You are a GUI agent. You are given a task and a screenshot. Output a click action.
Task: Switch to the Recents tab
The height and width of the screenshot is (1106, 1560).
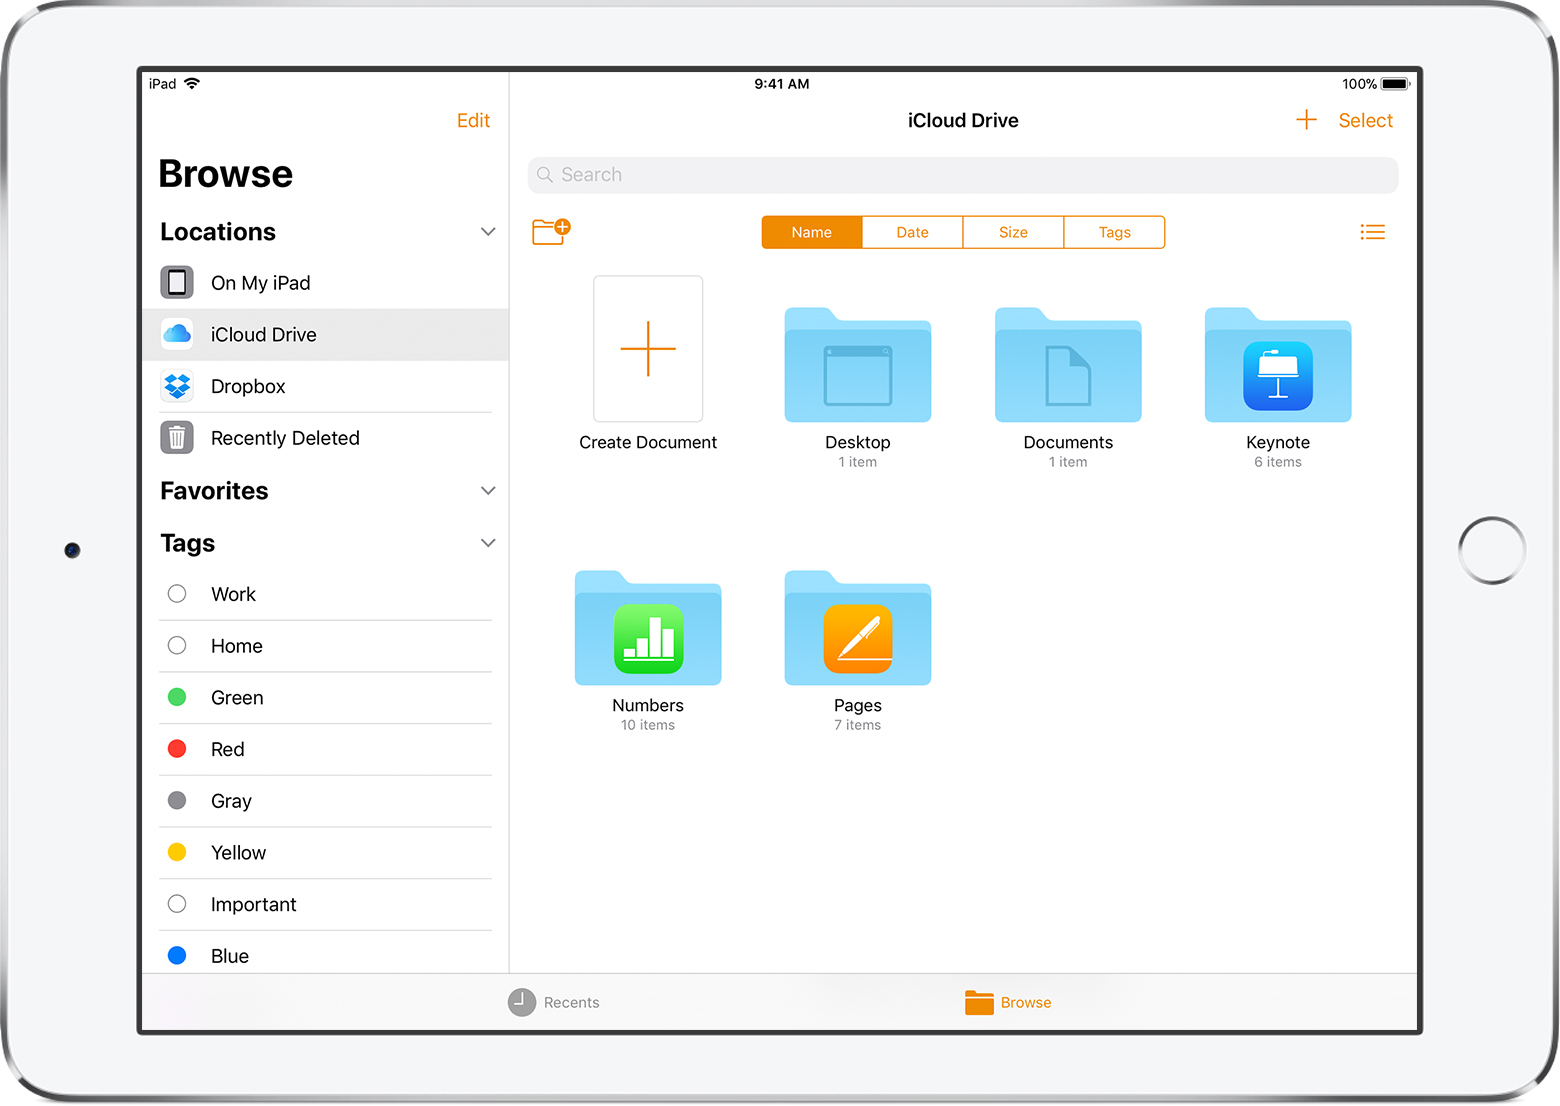tap(553, 1002)
